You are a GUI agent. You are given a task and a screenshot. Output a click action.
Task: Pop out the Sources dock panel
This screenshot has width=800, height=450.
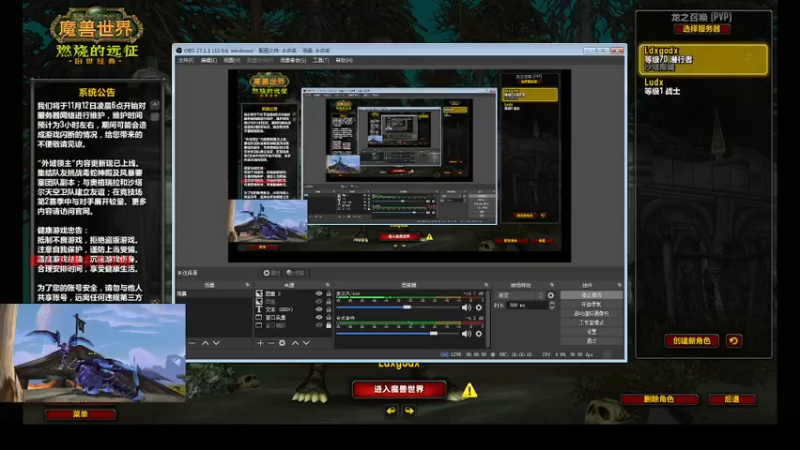coord(327,285)
